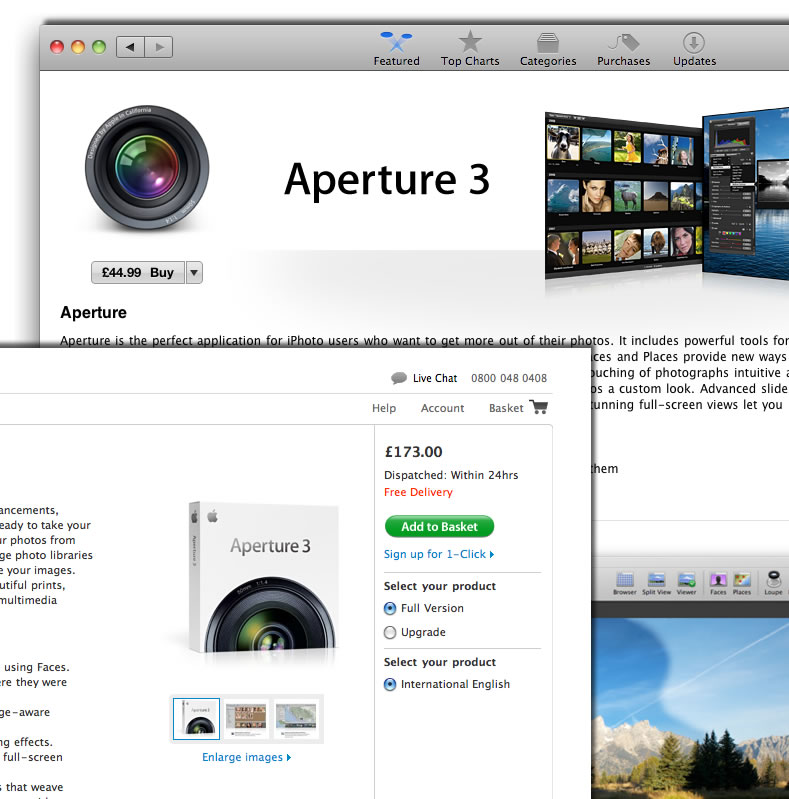Open the Featured section in App Store

pyautogui.click(x=397, y=49)
